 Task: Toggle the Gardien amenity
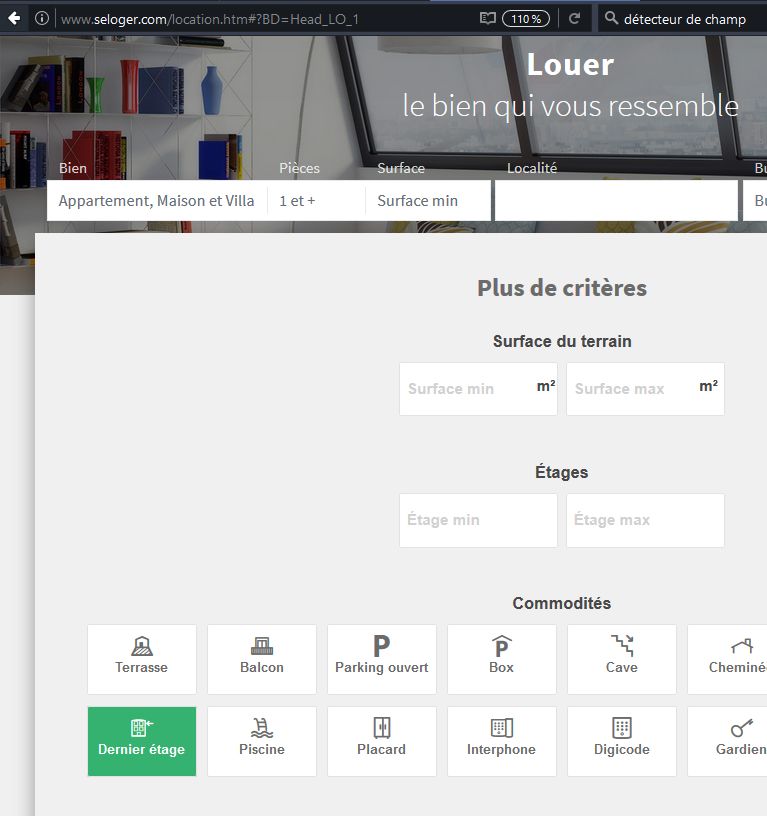(727, 741)
